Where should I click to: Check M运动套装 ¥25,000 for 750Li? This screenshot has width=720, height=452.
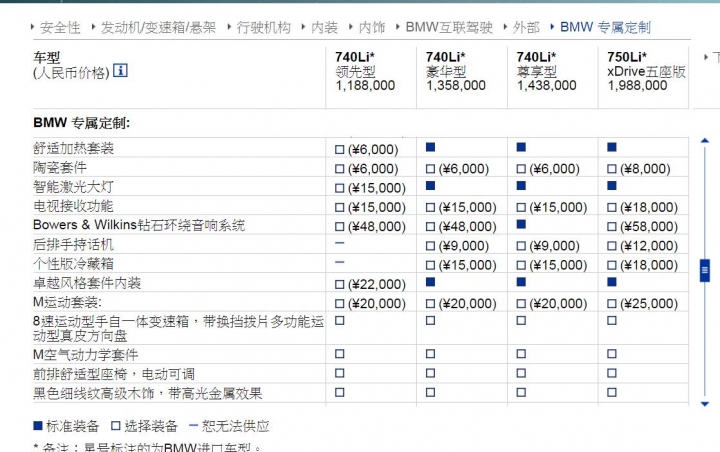612,304
